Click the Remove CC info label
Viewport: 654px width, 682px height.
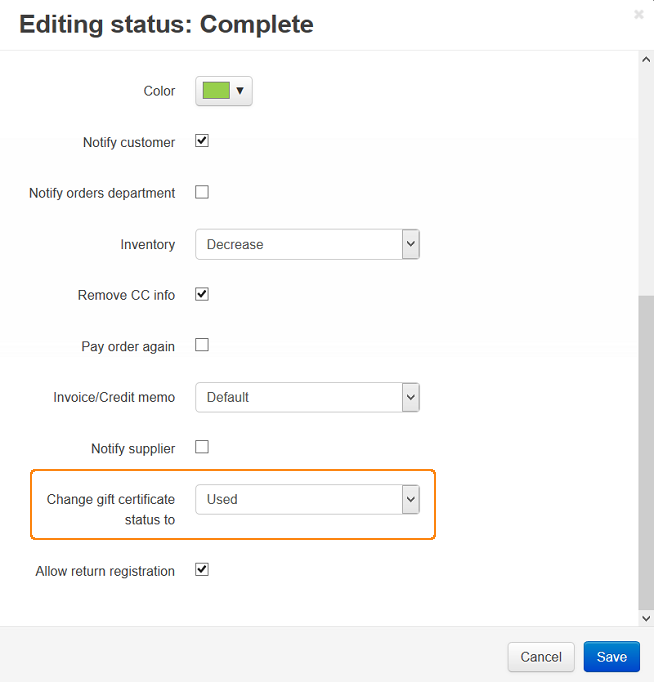point(126,295)
